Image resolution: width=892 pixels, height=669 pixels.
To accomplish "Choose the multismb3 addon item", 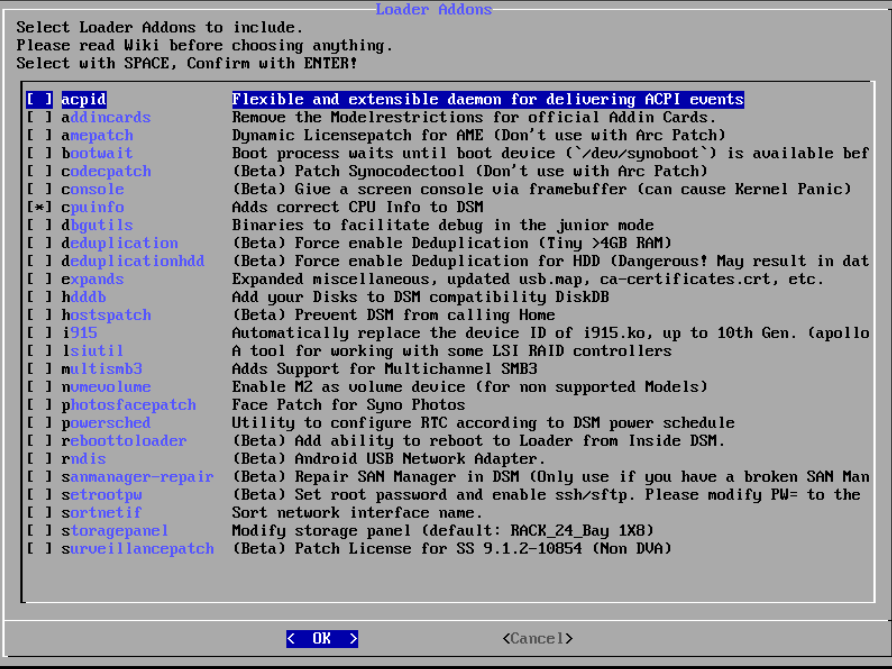I will [101, 370].
